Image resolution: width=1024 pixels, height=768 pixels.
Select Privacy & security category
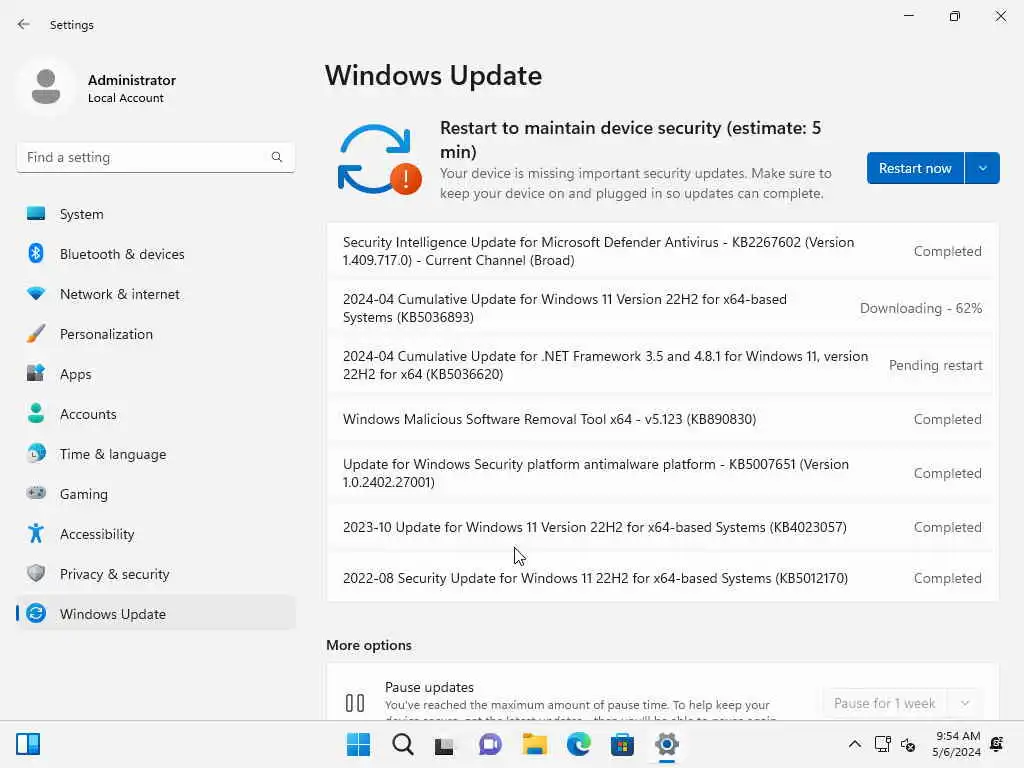(x=155, y=573)
